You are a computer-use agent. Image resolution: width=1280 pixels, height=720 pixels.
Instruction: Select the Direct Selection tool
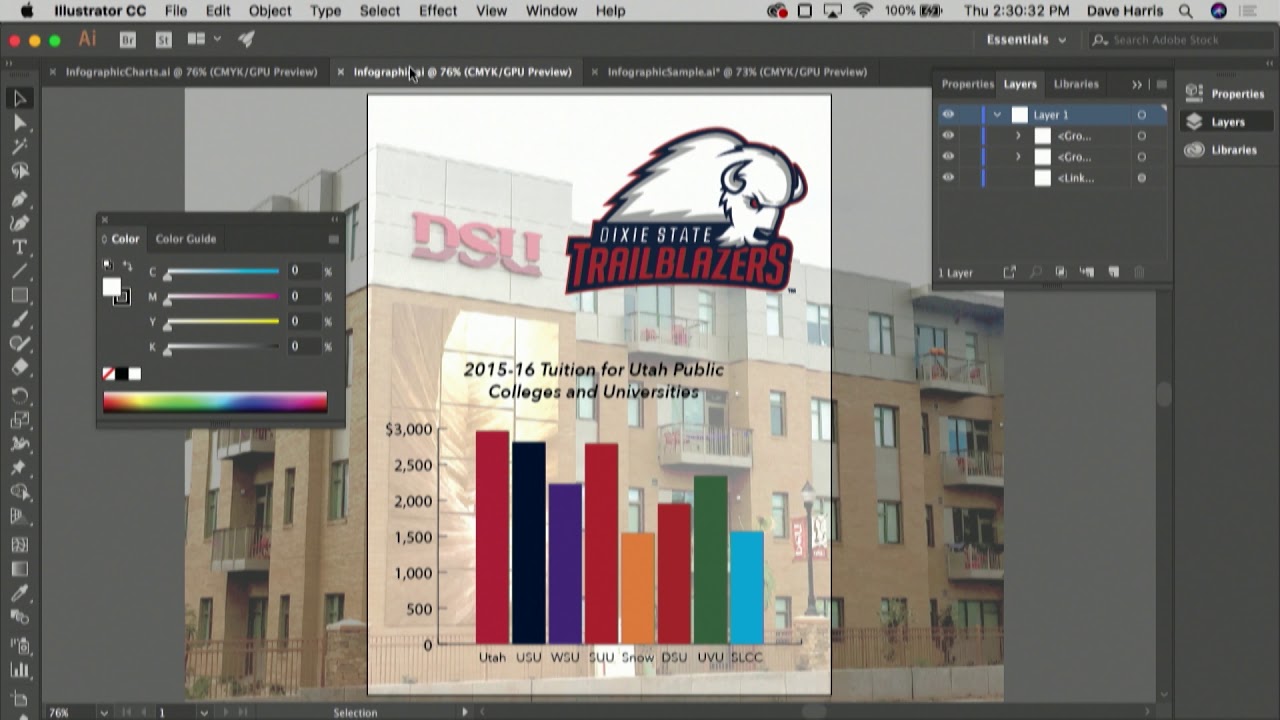[x=20, y=123]
